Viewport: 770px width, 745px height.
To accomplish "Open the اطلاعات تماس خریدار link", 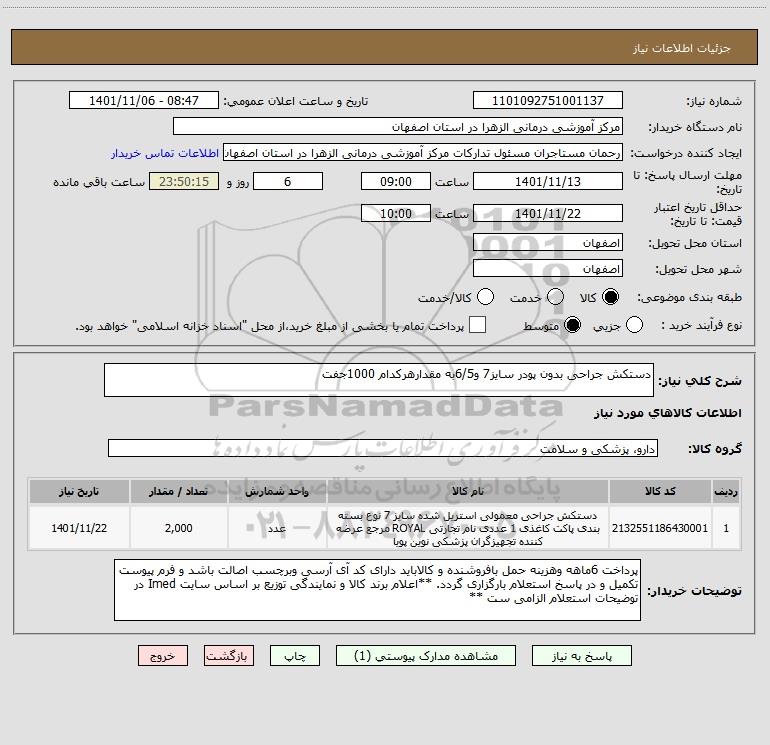I will click(165, 153).
